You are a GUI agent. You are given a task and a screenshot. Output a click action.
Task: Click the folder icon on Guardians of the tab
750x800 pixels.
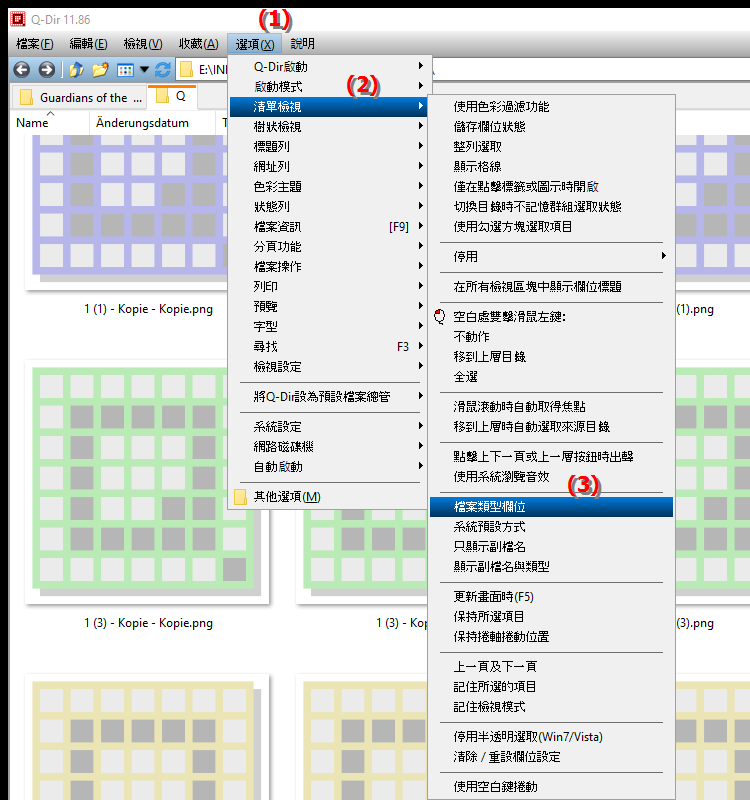point(26,97)
